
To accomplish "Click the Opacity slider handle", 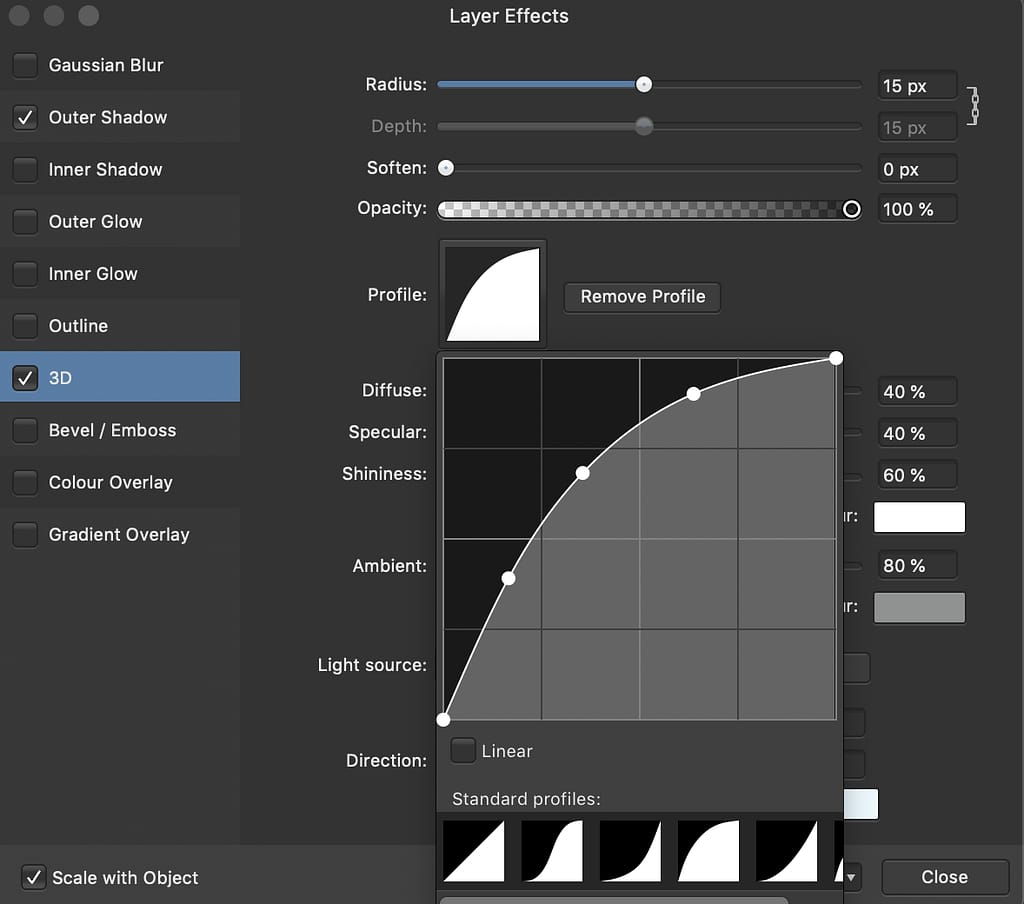I will click(851, 209).
